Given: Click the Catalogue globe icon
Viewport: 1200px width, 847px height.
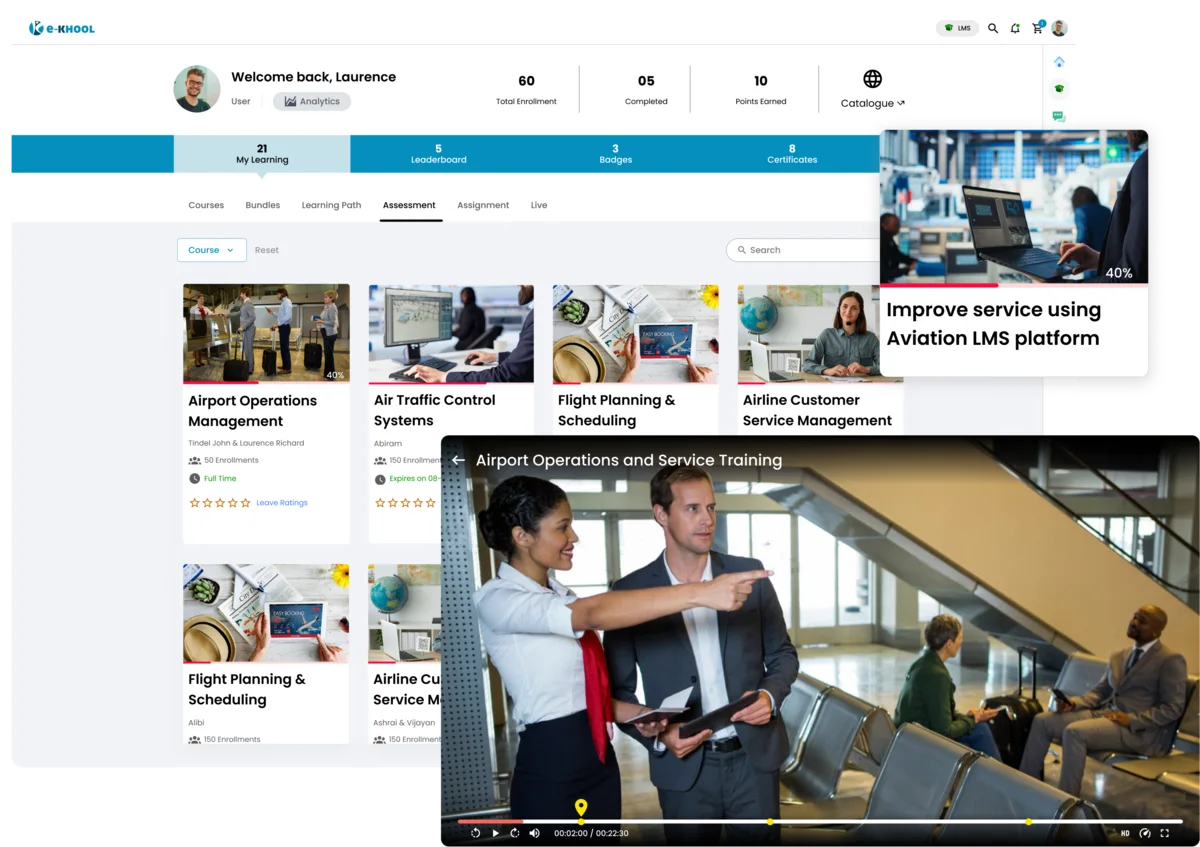Looking at the screenshot, I should coord(872,78).
